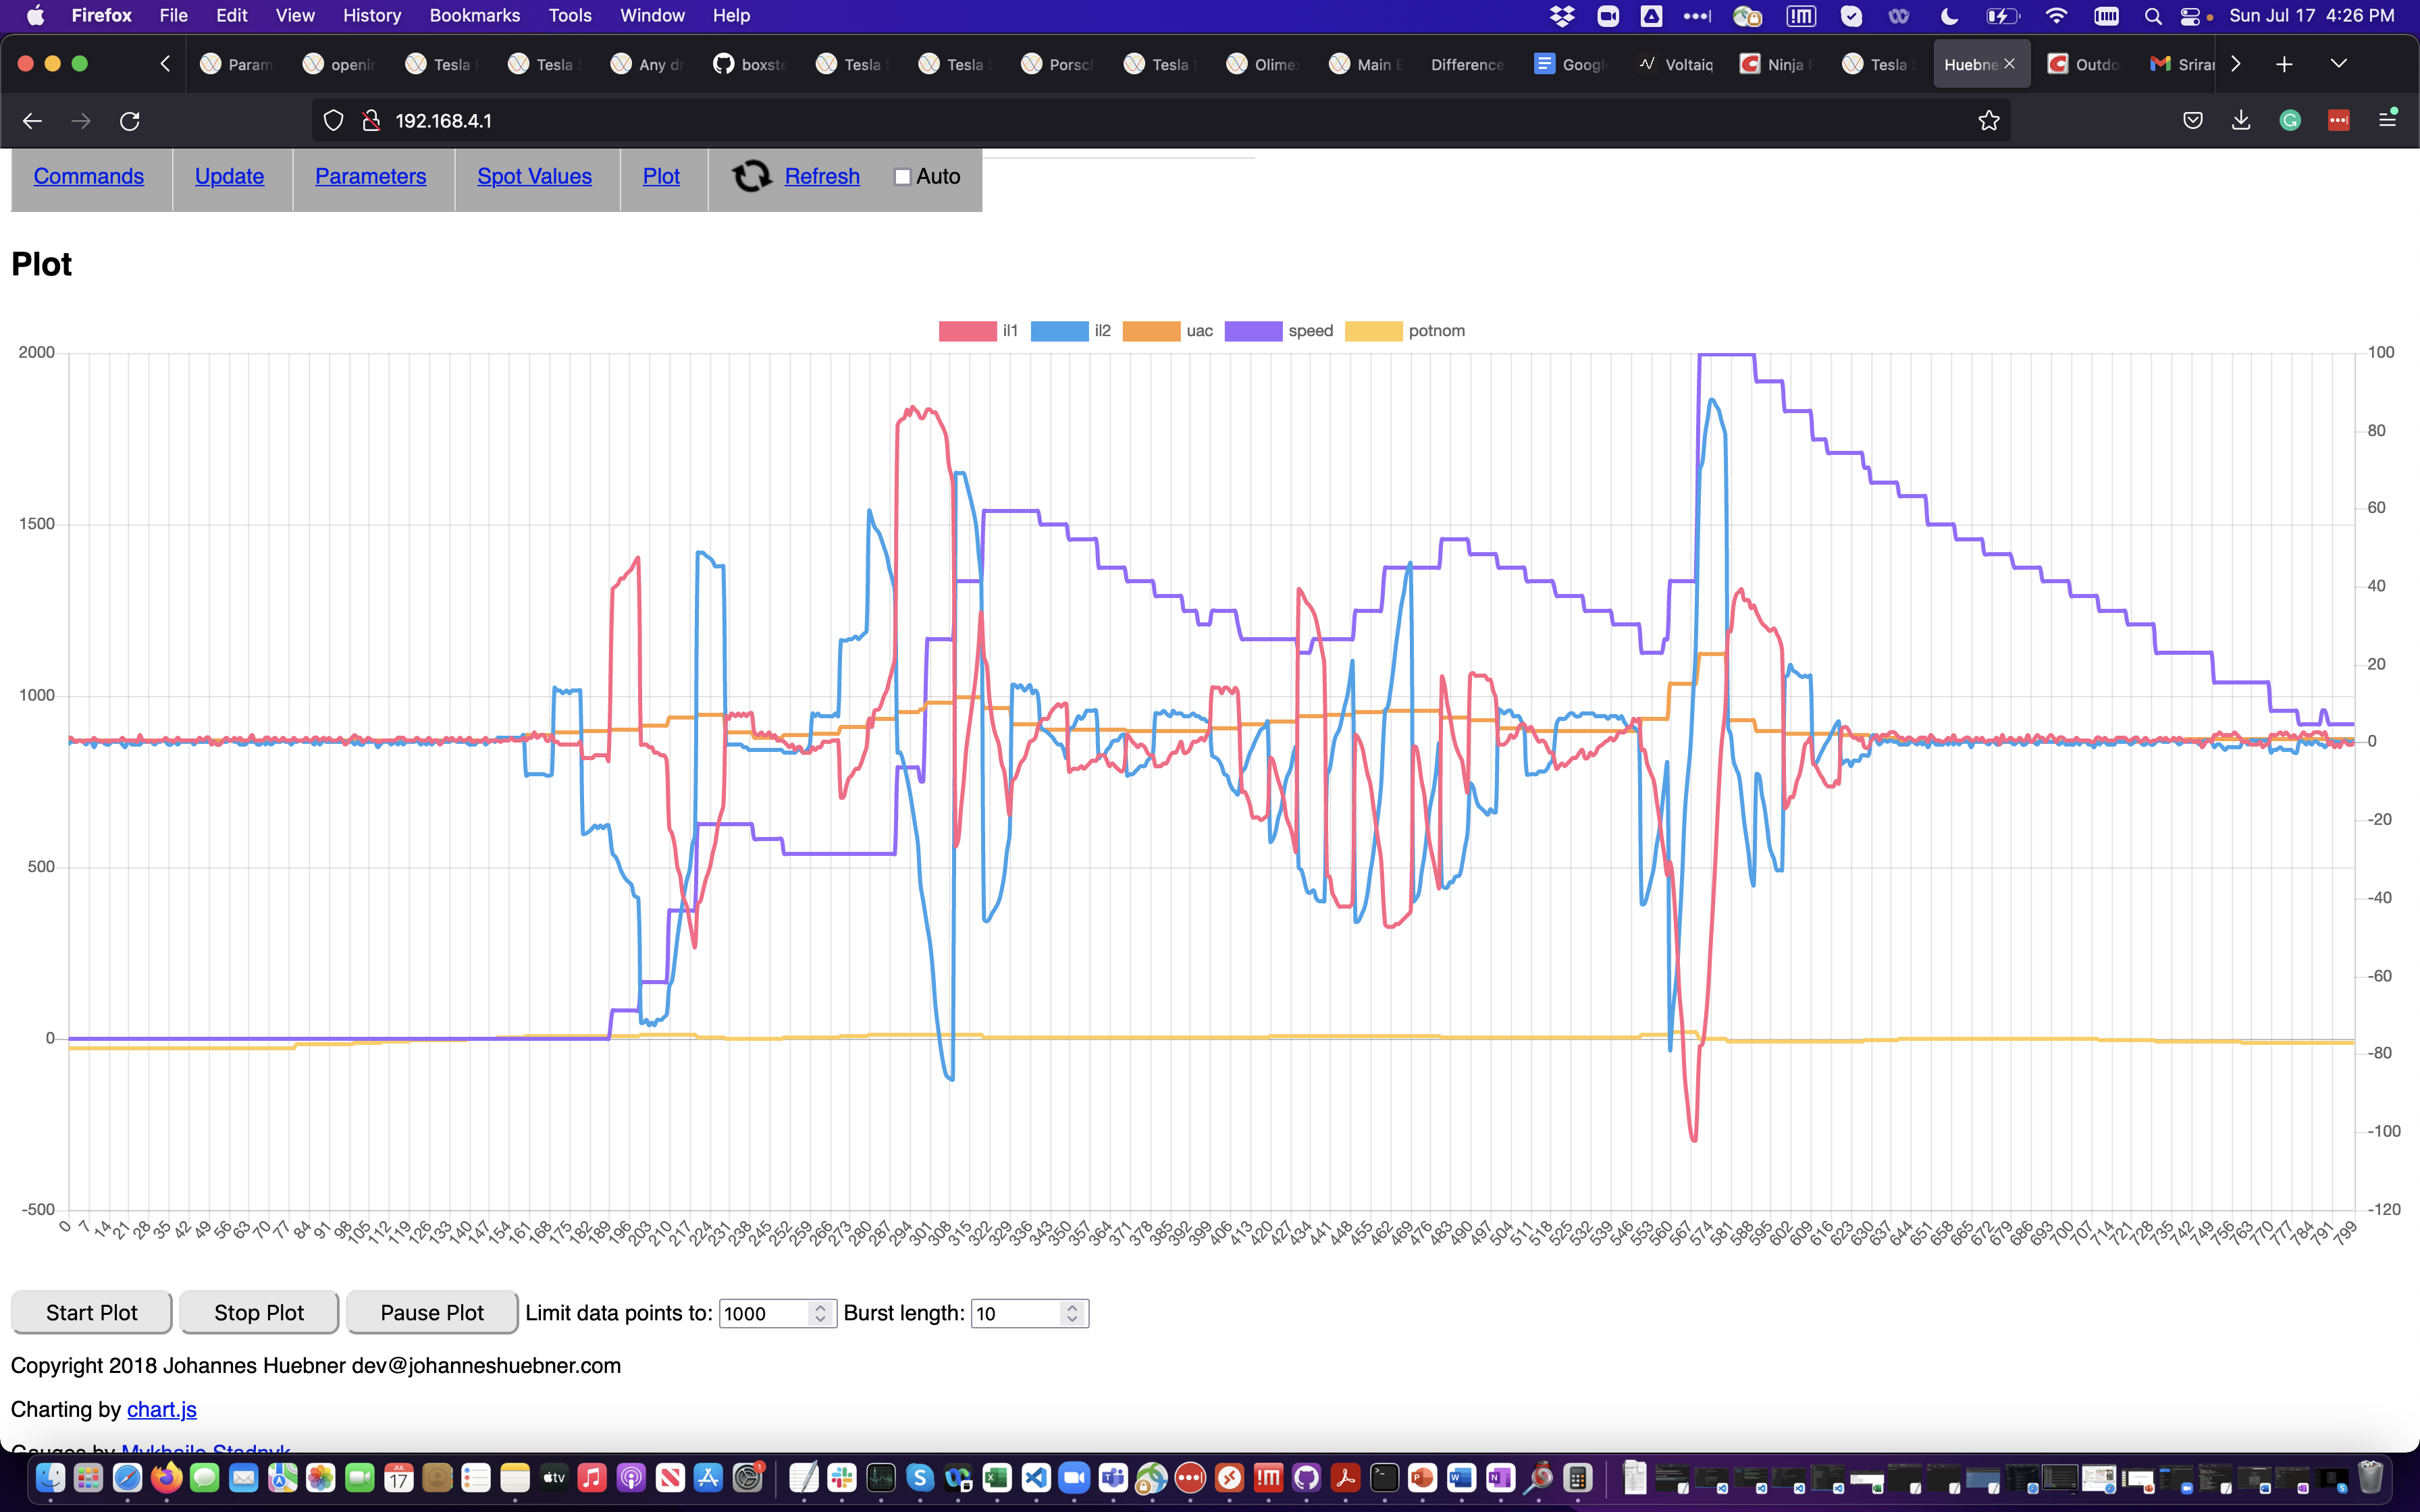Switch to the Voltaiq tab
This screenshot has width=2420, height=1512.
(x=1676, y=64)
